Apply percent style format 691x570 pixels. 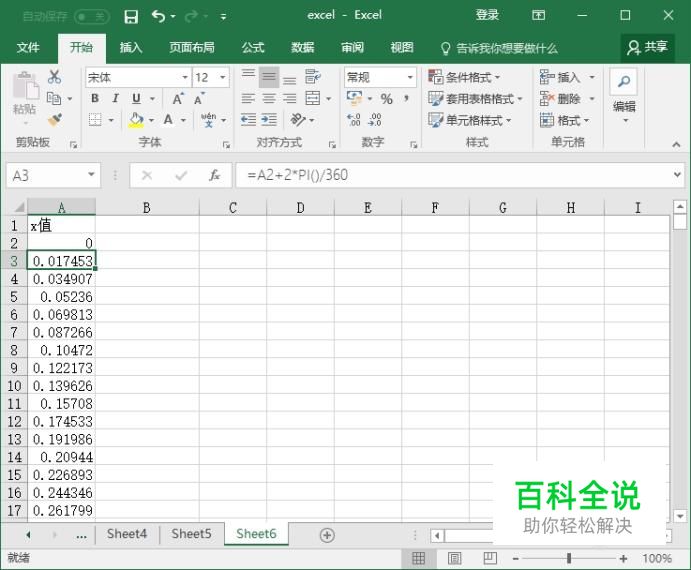pyautogui.click(x=386, y=98)
